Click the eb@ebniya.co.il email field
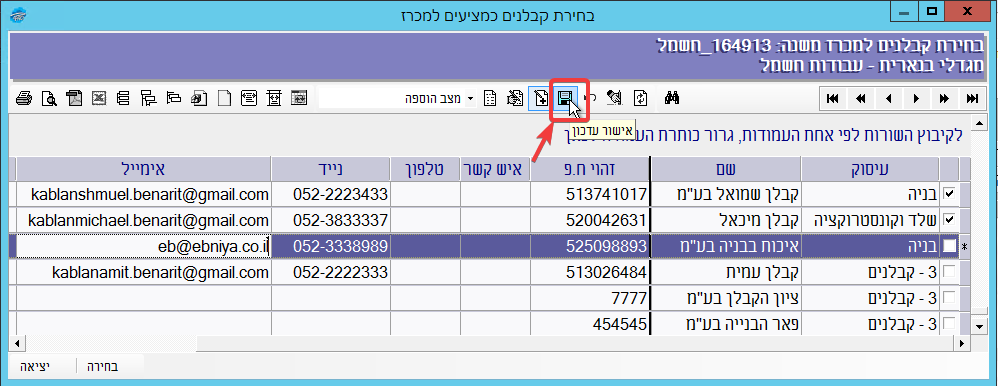Screen dimensions: 998x386 tap(143, 247)
